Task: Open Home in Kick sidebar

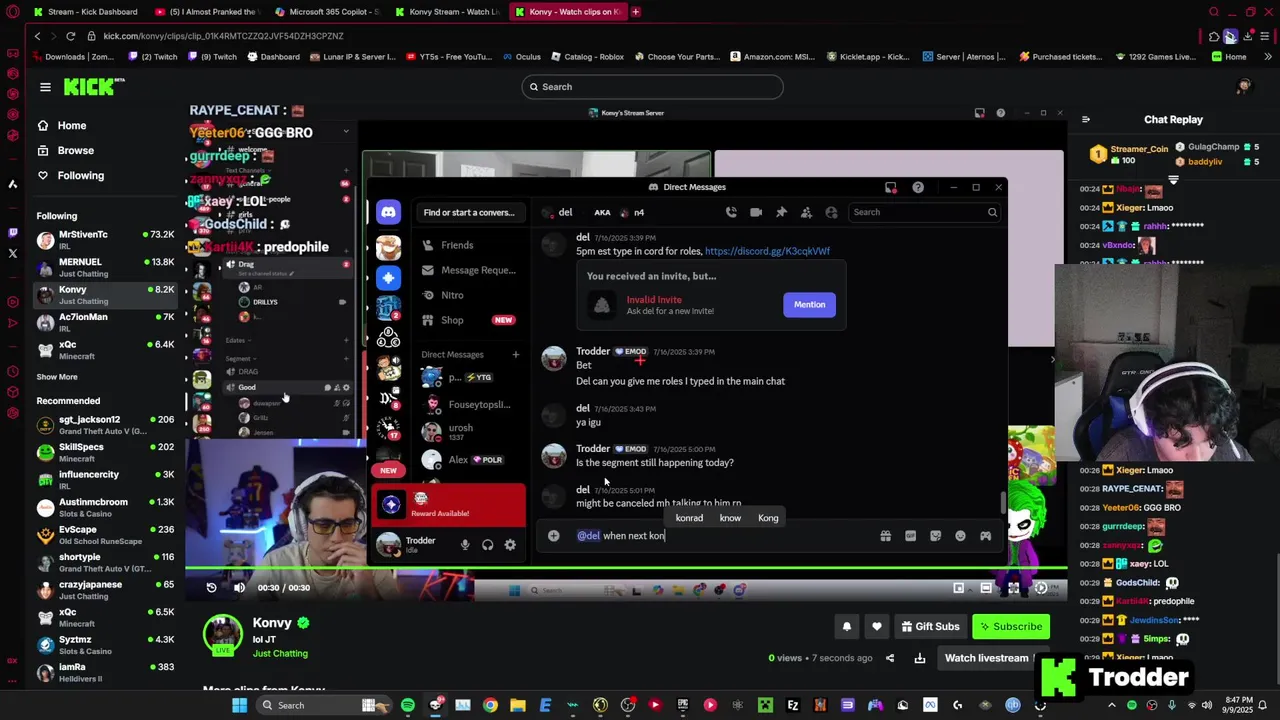Action: [72, 125]
